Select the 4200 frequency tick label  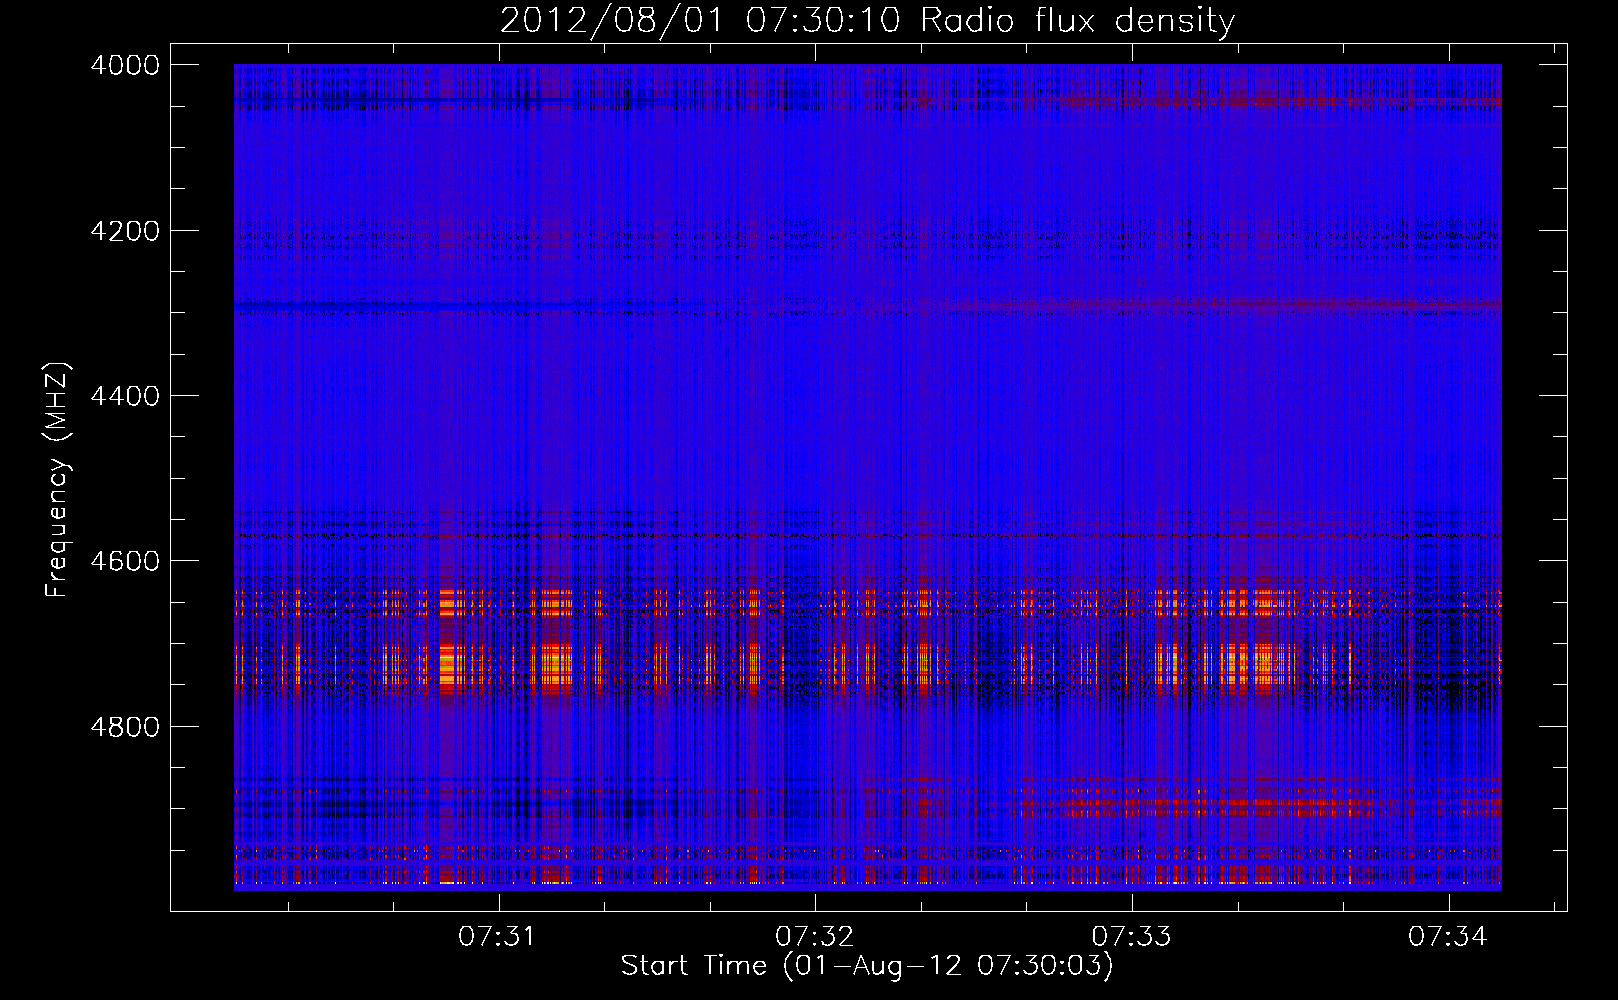pos(125,231)
